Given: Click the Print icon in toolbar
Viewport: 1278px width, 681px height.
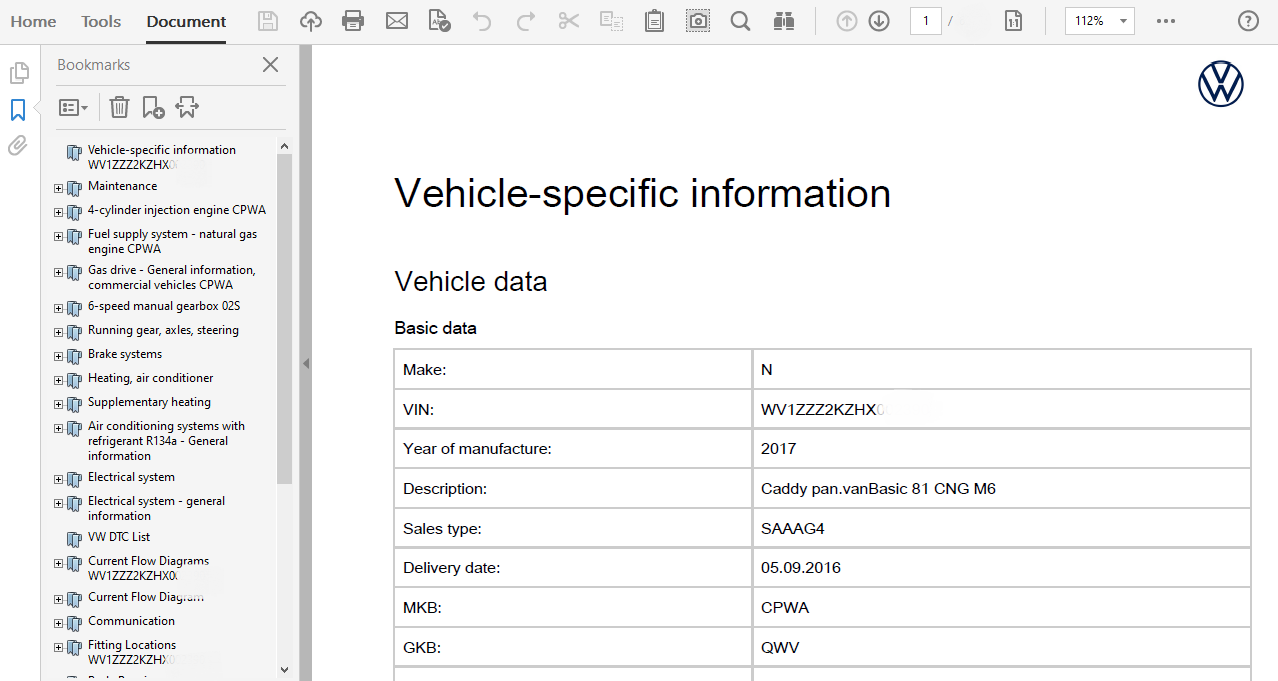Looking at the screenshot, I should click(353, 21).
